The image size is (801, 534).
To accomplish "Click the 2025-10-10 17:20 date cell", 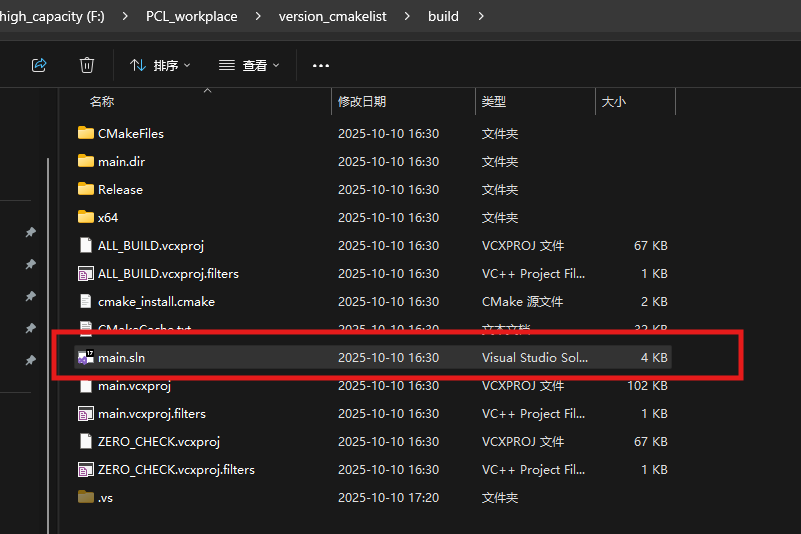I will [388, 497].
